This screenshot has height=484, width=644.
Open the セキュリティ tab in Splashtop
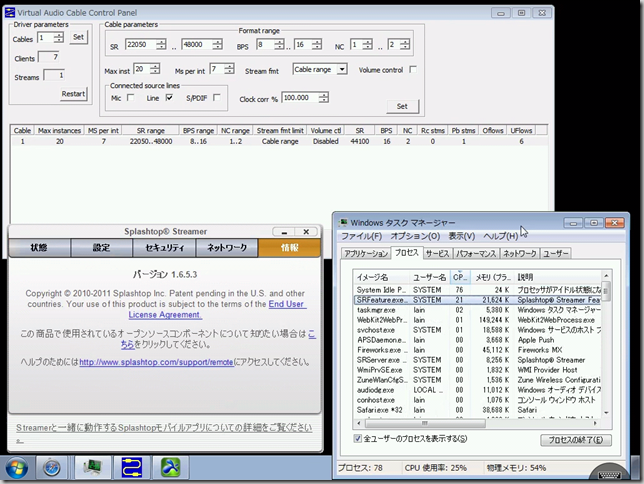[x=164, y=247]
